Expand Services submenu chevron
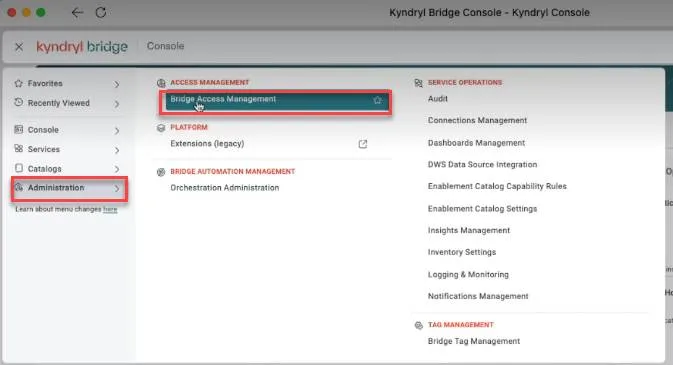 coord(117,150)
